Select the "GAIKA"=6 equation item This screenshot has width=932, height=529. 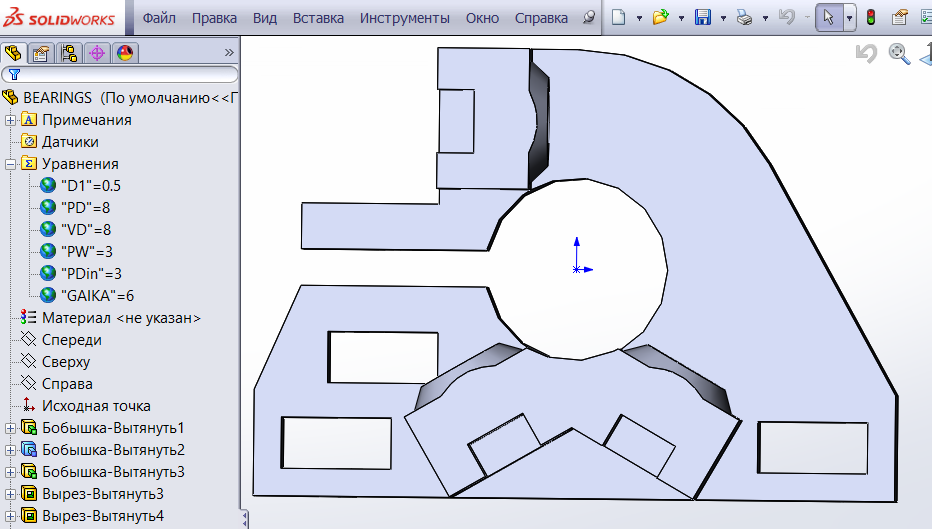tap(97, 296)
